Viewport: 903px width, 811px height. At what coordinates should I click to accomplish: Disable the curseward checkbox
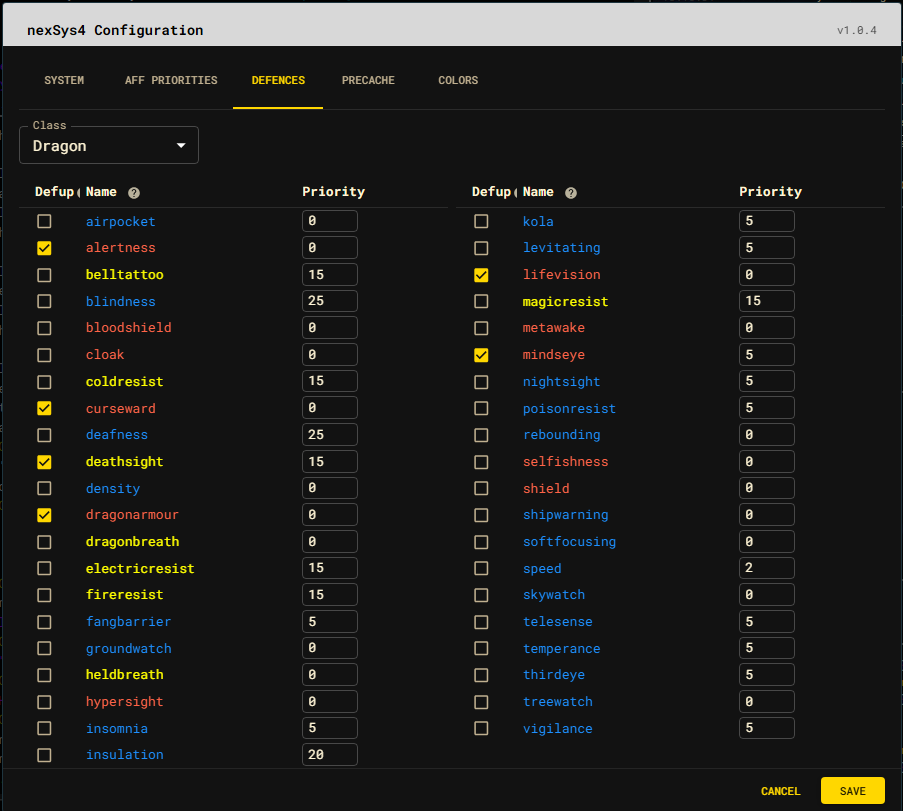click(x=44, y=408)
